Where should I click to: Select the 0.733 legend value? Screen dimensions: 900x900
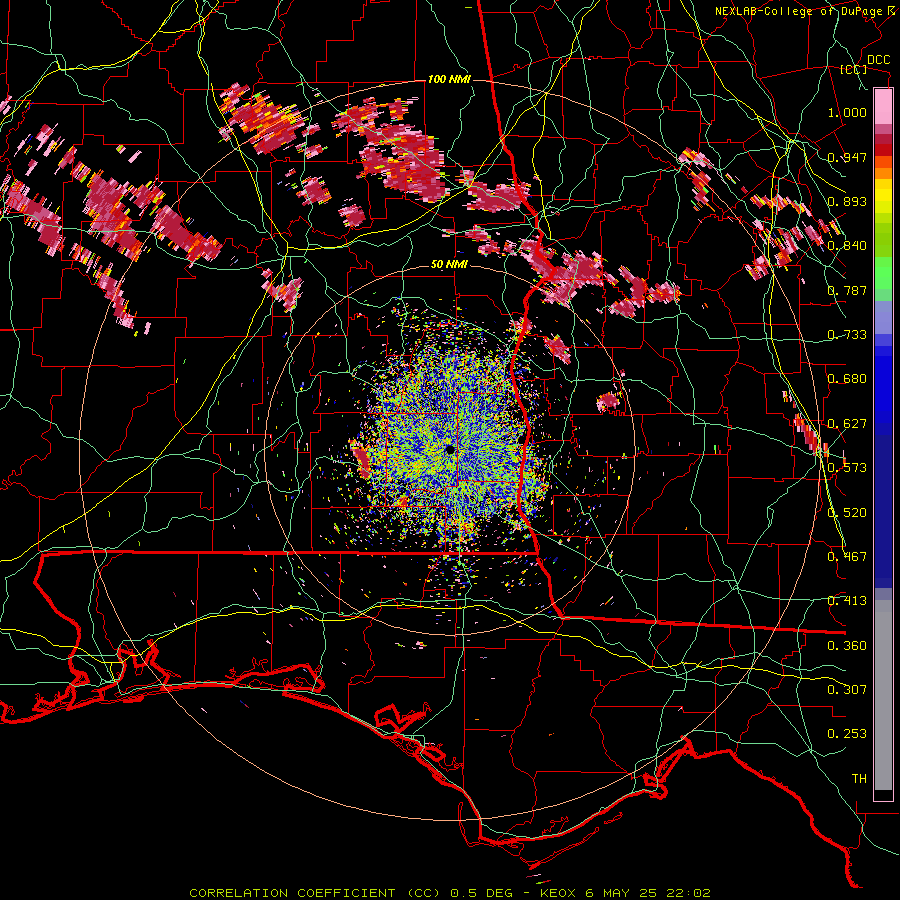pos(847,335)
